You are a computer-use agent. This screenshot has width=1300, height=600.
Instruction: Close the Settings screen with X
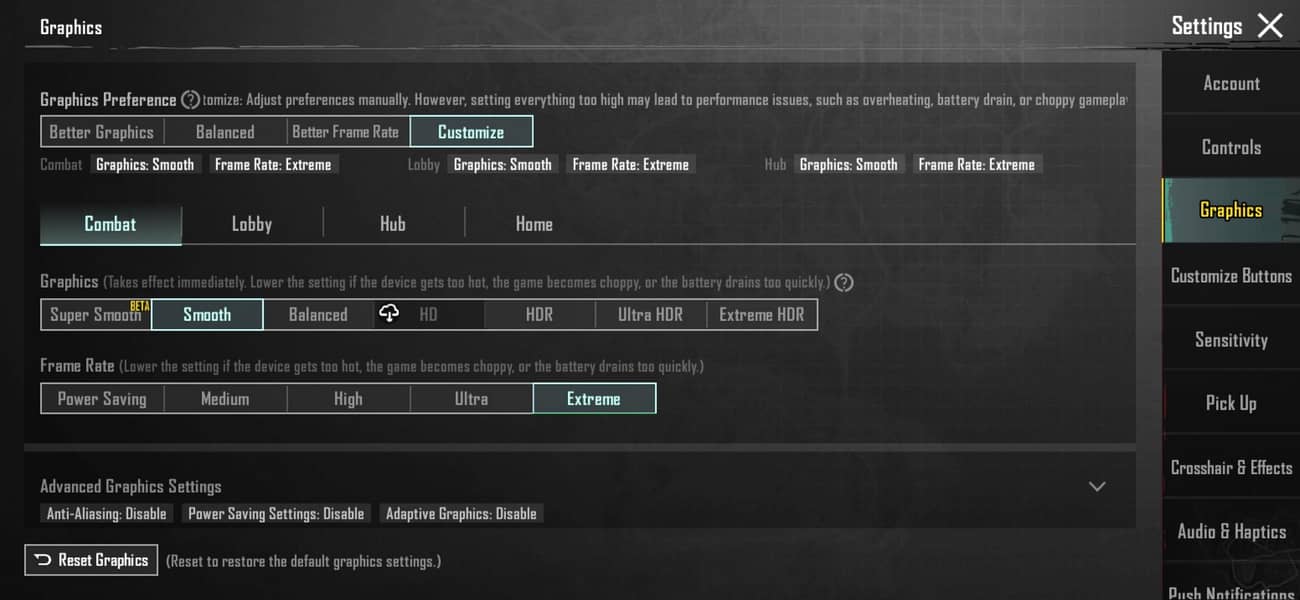coord(1270,26)
